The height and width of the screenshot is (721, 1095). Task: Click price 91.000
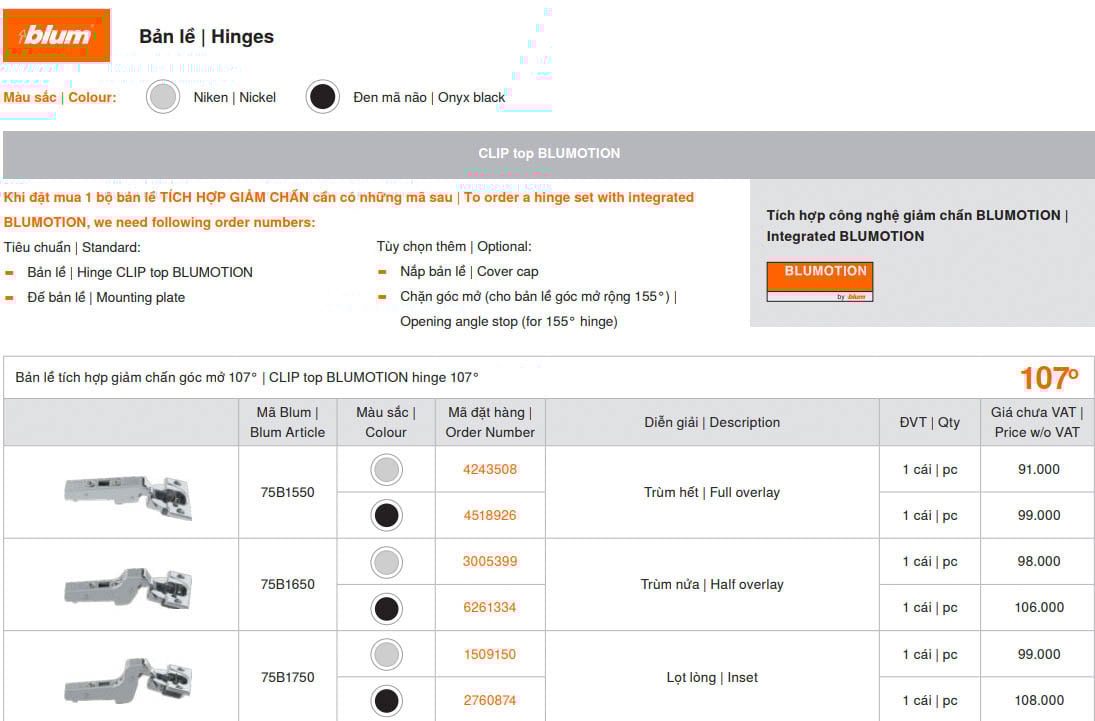[1038, 469]
